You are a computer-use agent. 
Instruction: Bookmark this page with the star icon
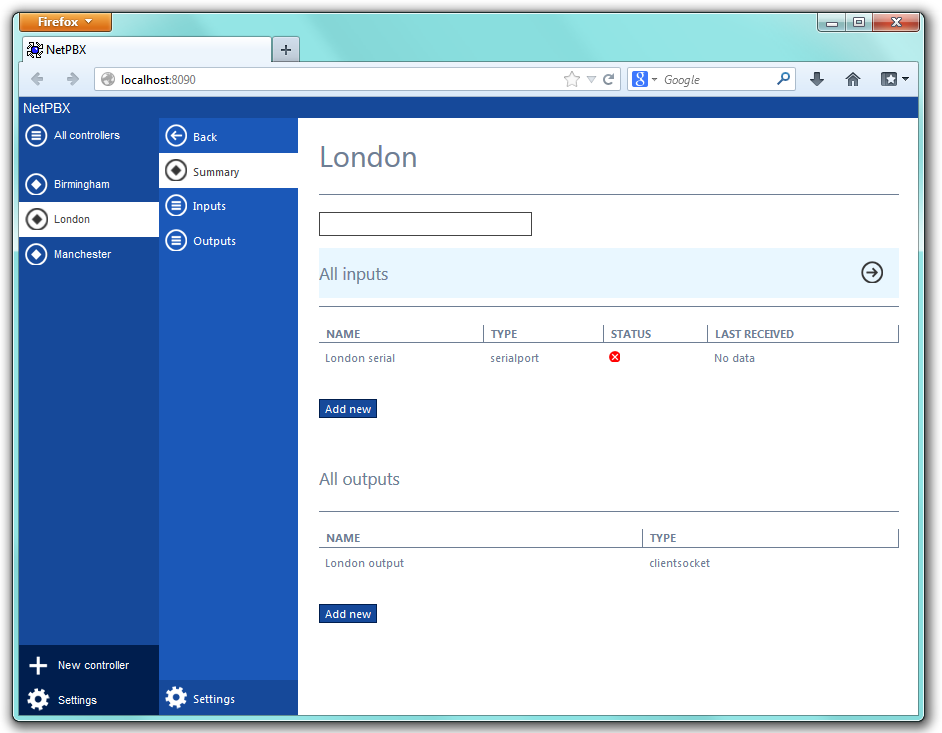pyautogui.click(x=571, y=79)
